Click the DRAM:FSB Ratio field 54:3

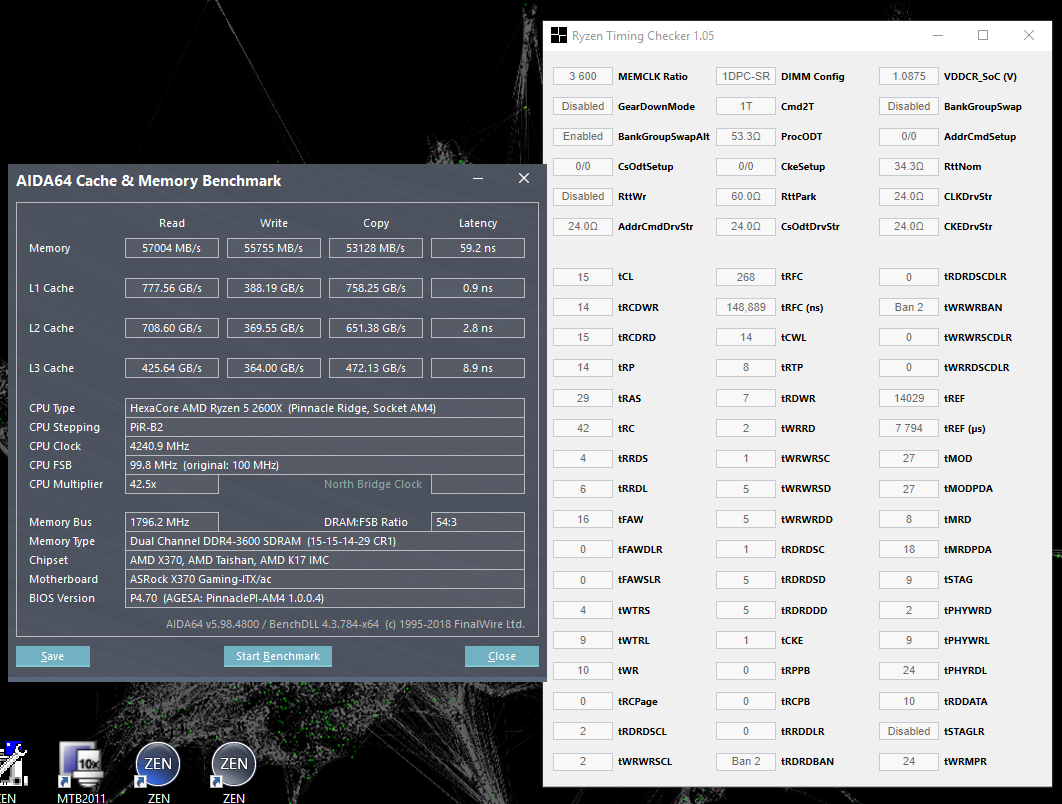(477, 522)
